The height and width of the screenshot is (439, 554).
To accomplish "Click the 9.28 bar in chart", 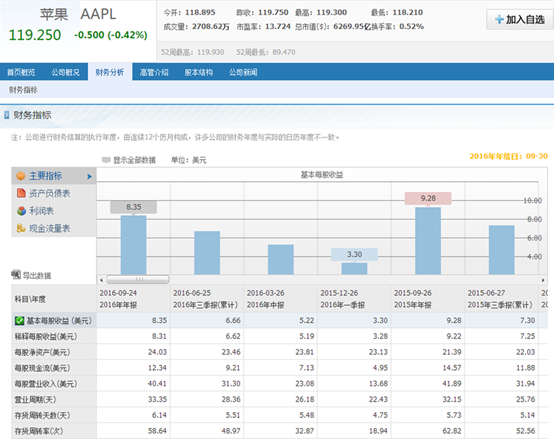I will pos(428,241).
